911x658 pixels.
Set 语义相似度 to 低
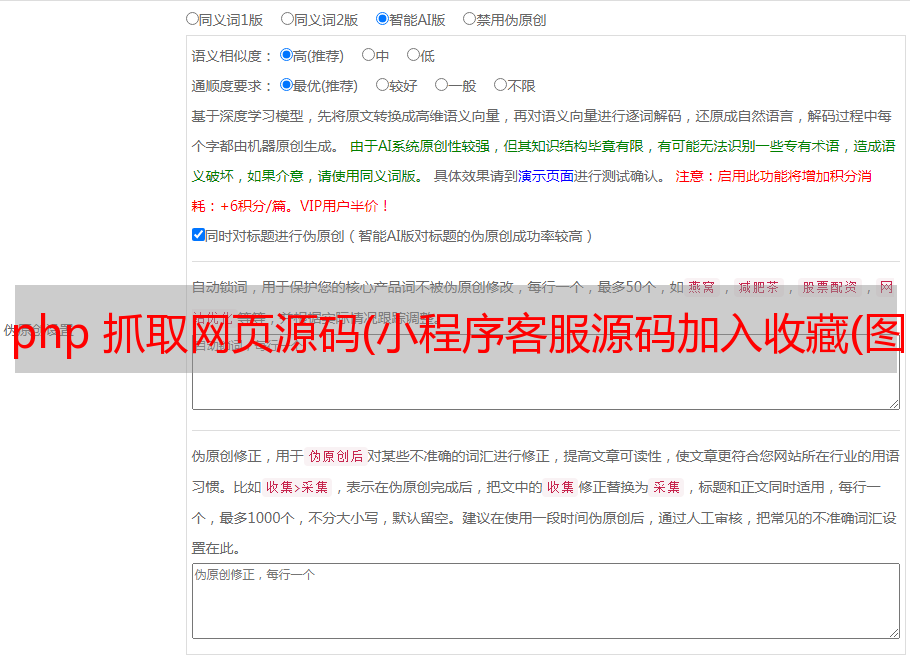click(x=413, y=55)
